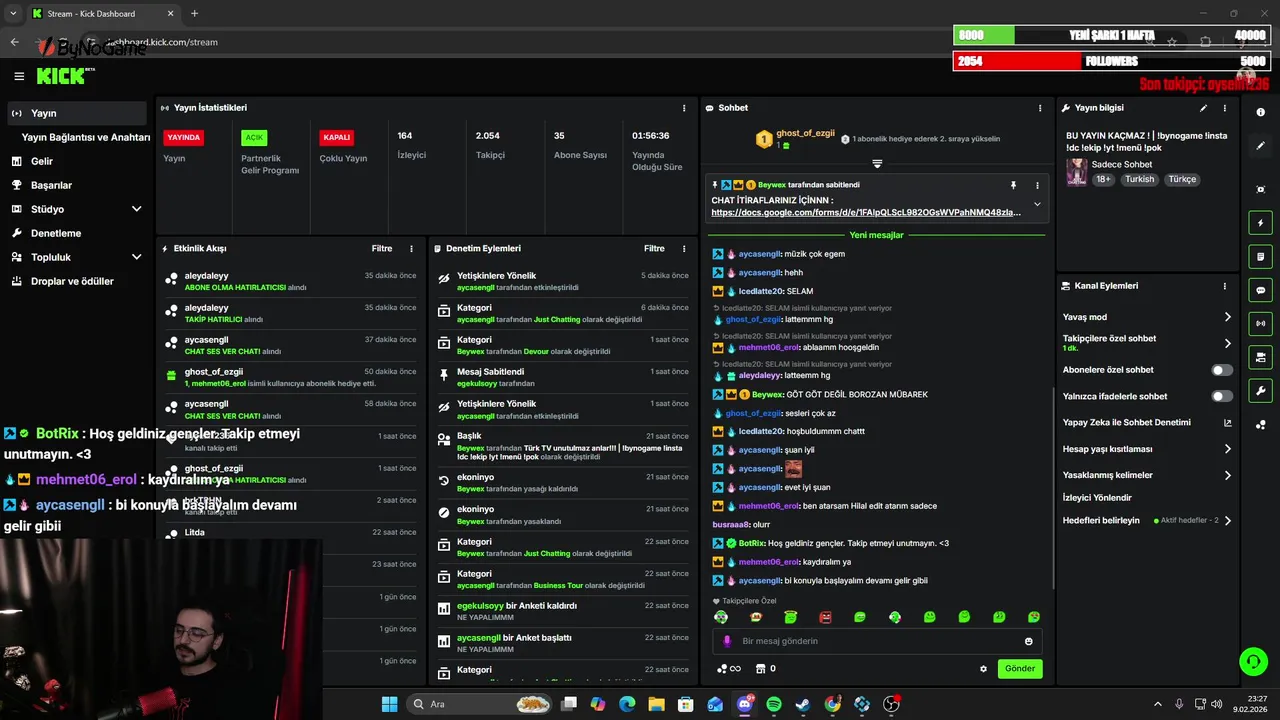1280x720 pixels.
Task: Open Yasaklanmış kelimeler settings arrow
Action: 1228,475
